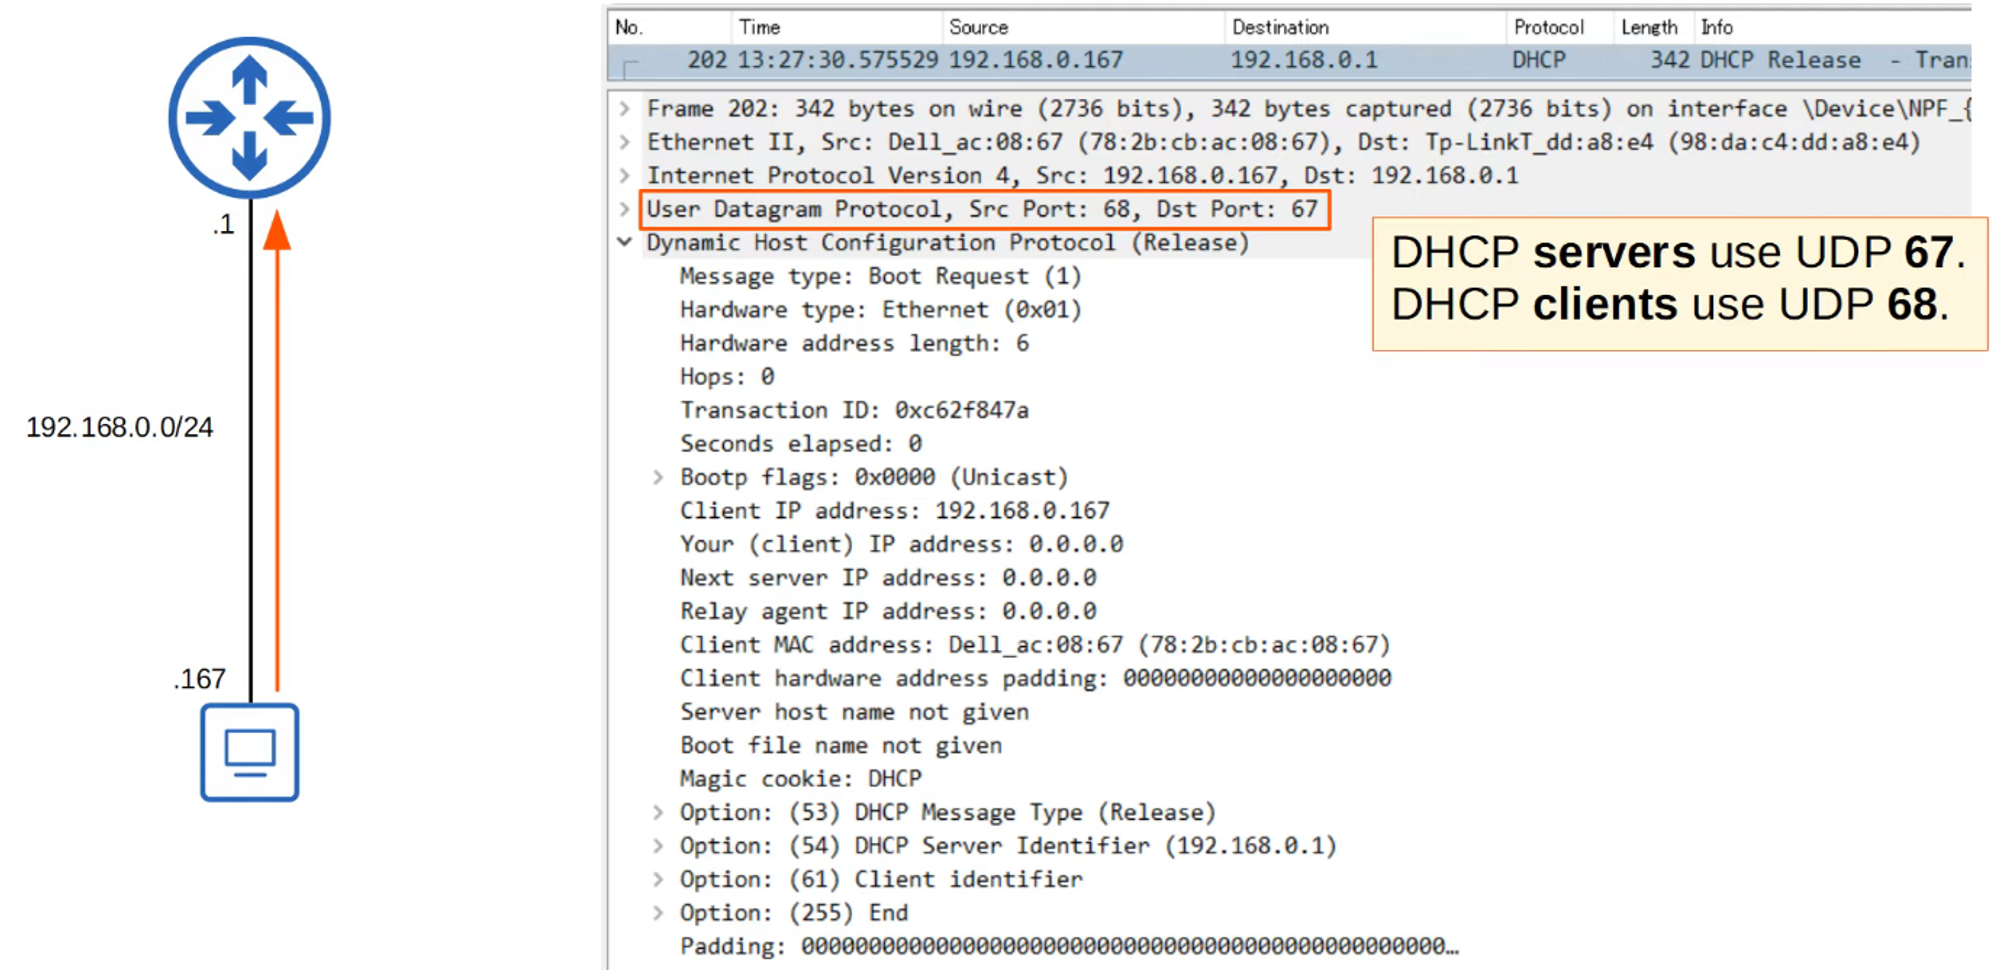Viewport: 2000px width, 970px height.
Task: Collapse the Dynamic Host Configuration Protocol section
Action: [625, 242]
